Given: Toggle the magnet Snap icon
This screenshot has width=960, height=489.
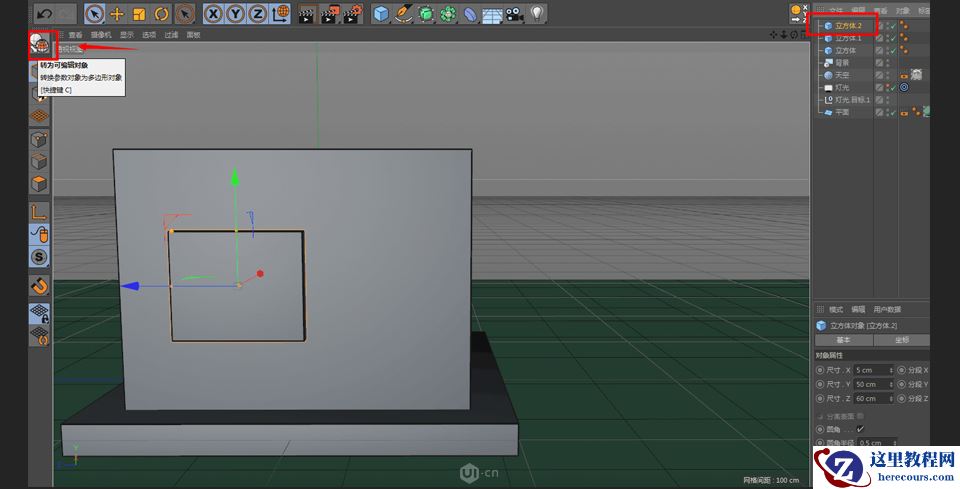Looking at the screenshot, I should 39,285.
